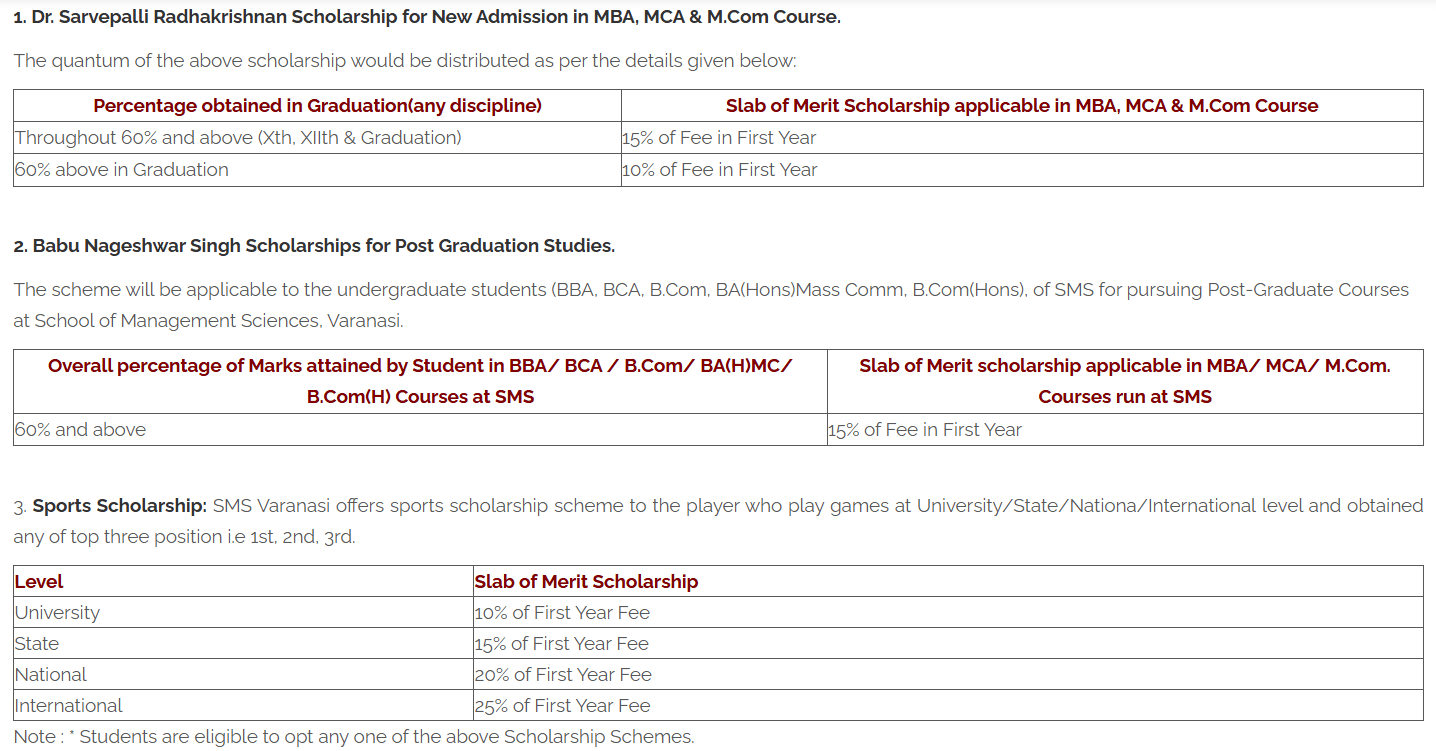
Task: Click 'Overall percentage of Marks attained' header
Action: pyautogui.click(x=420, y=380)
